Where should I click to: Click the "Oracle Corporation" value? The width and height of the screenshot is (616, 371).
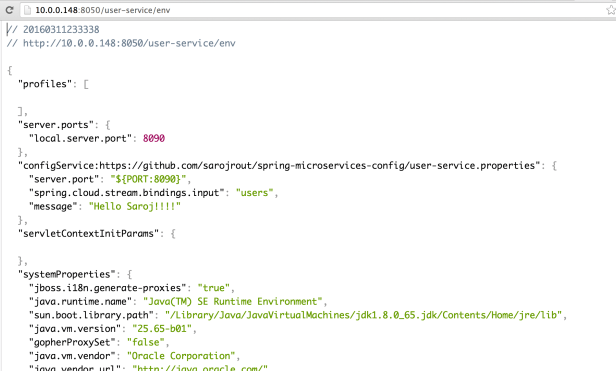pos(181,356)
